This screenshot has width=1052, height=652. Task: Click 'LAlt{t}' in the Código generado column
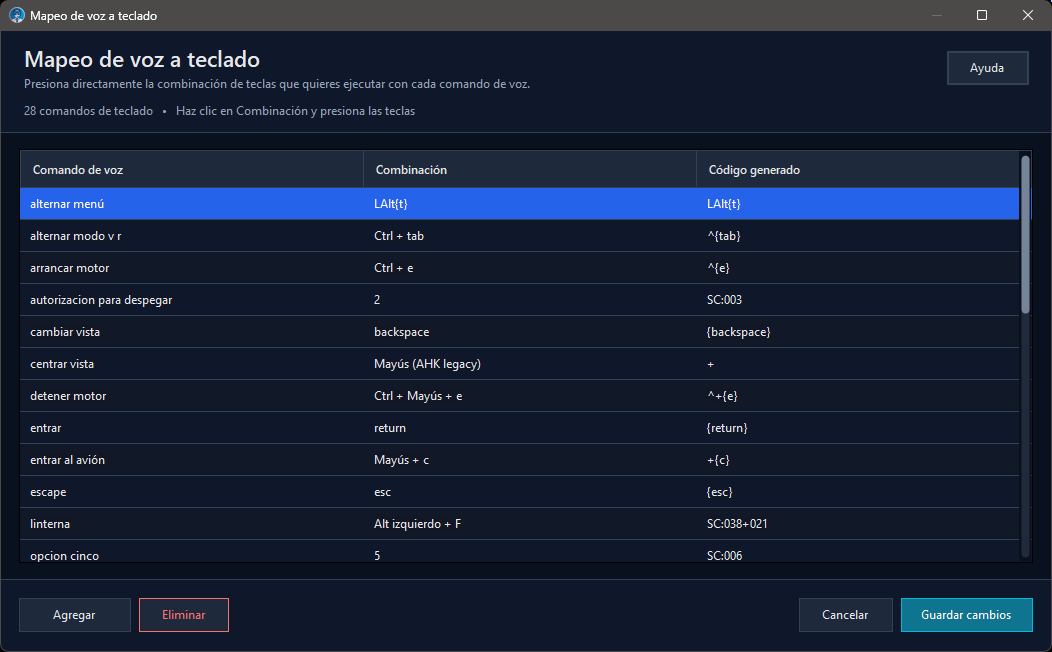(857, 204)
